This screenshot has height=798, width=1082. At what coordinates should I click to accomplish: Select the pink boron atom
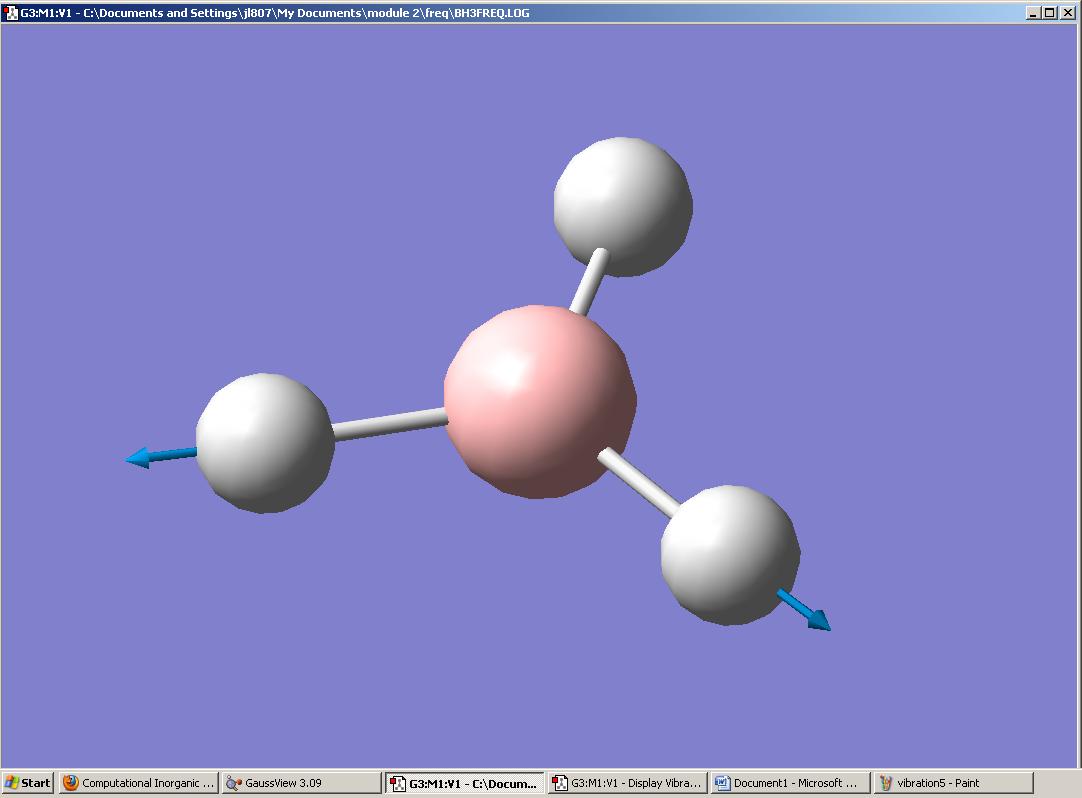click(x=540, y=401)
